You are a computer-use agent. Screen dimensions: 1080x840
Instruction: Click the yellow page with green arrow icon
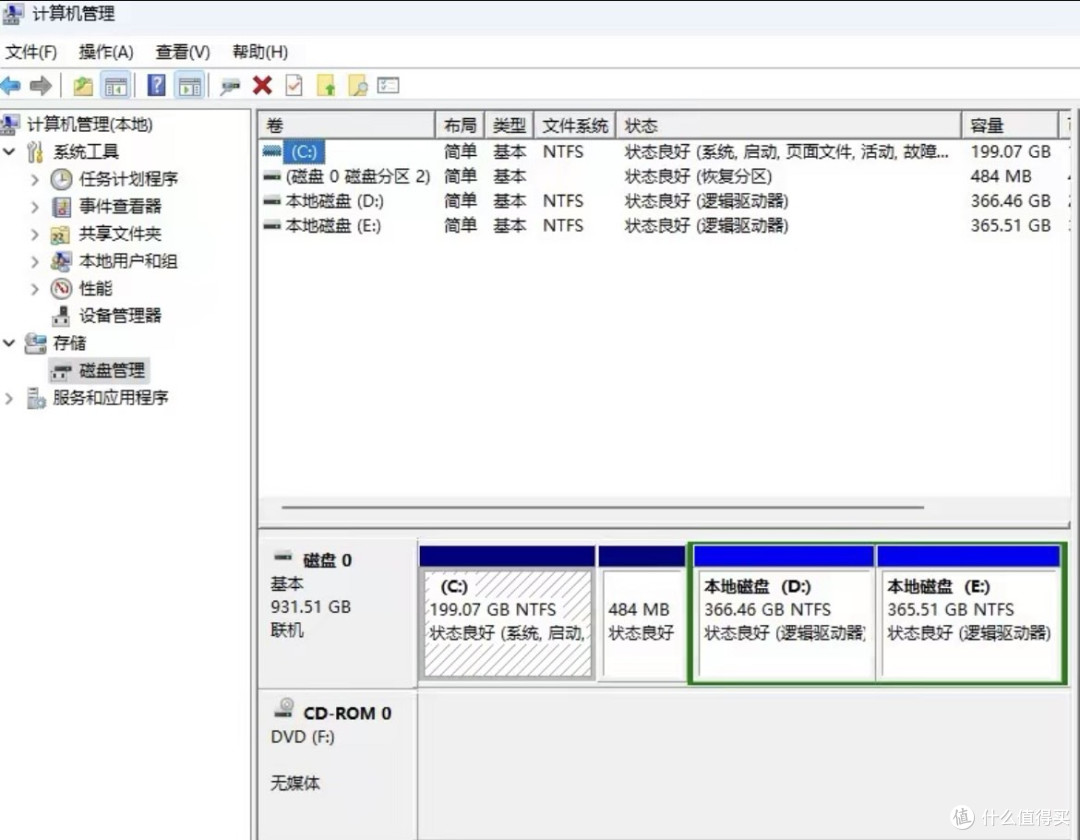326,85
